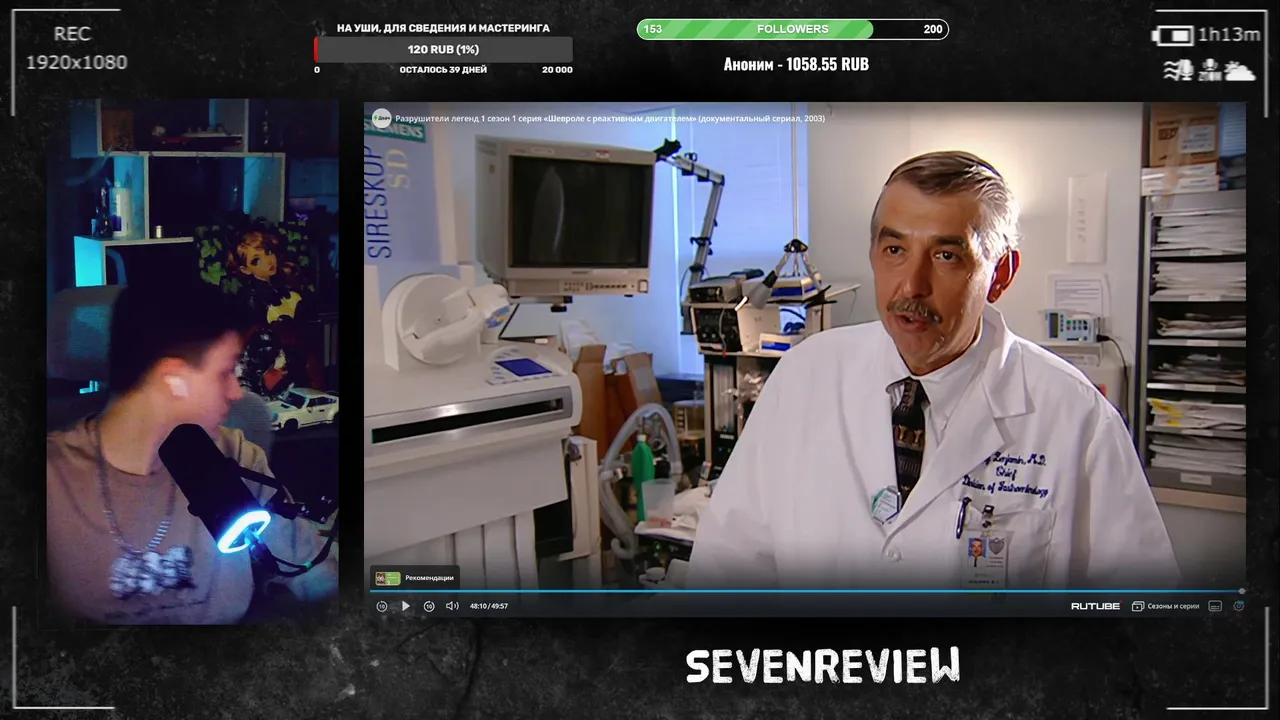
Task: Click the streamer webcam feed
Action: (192, 361)
